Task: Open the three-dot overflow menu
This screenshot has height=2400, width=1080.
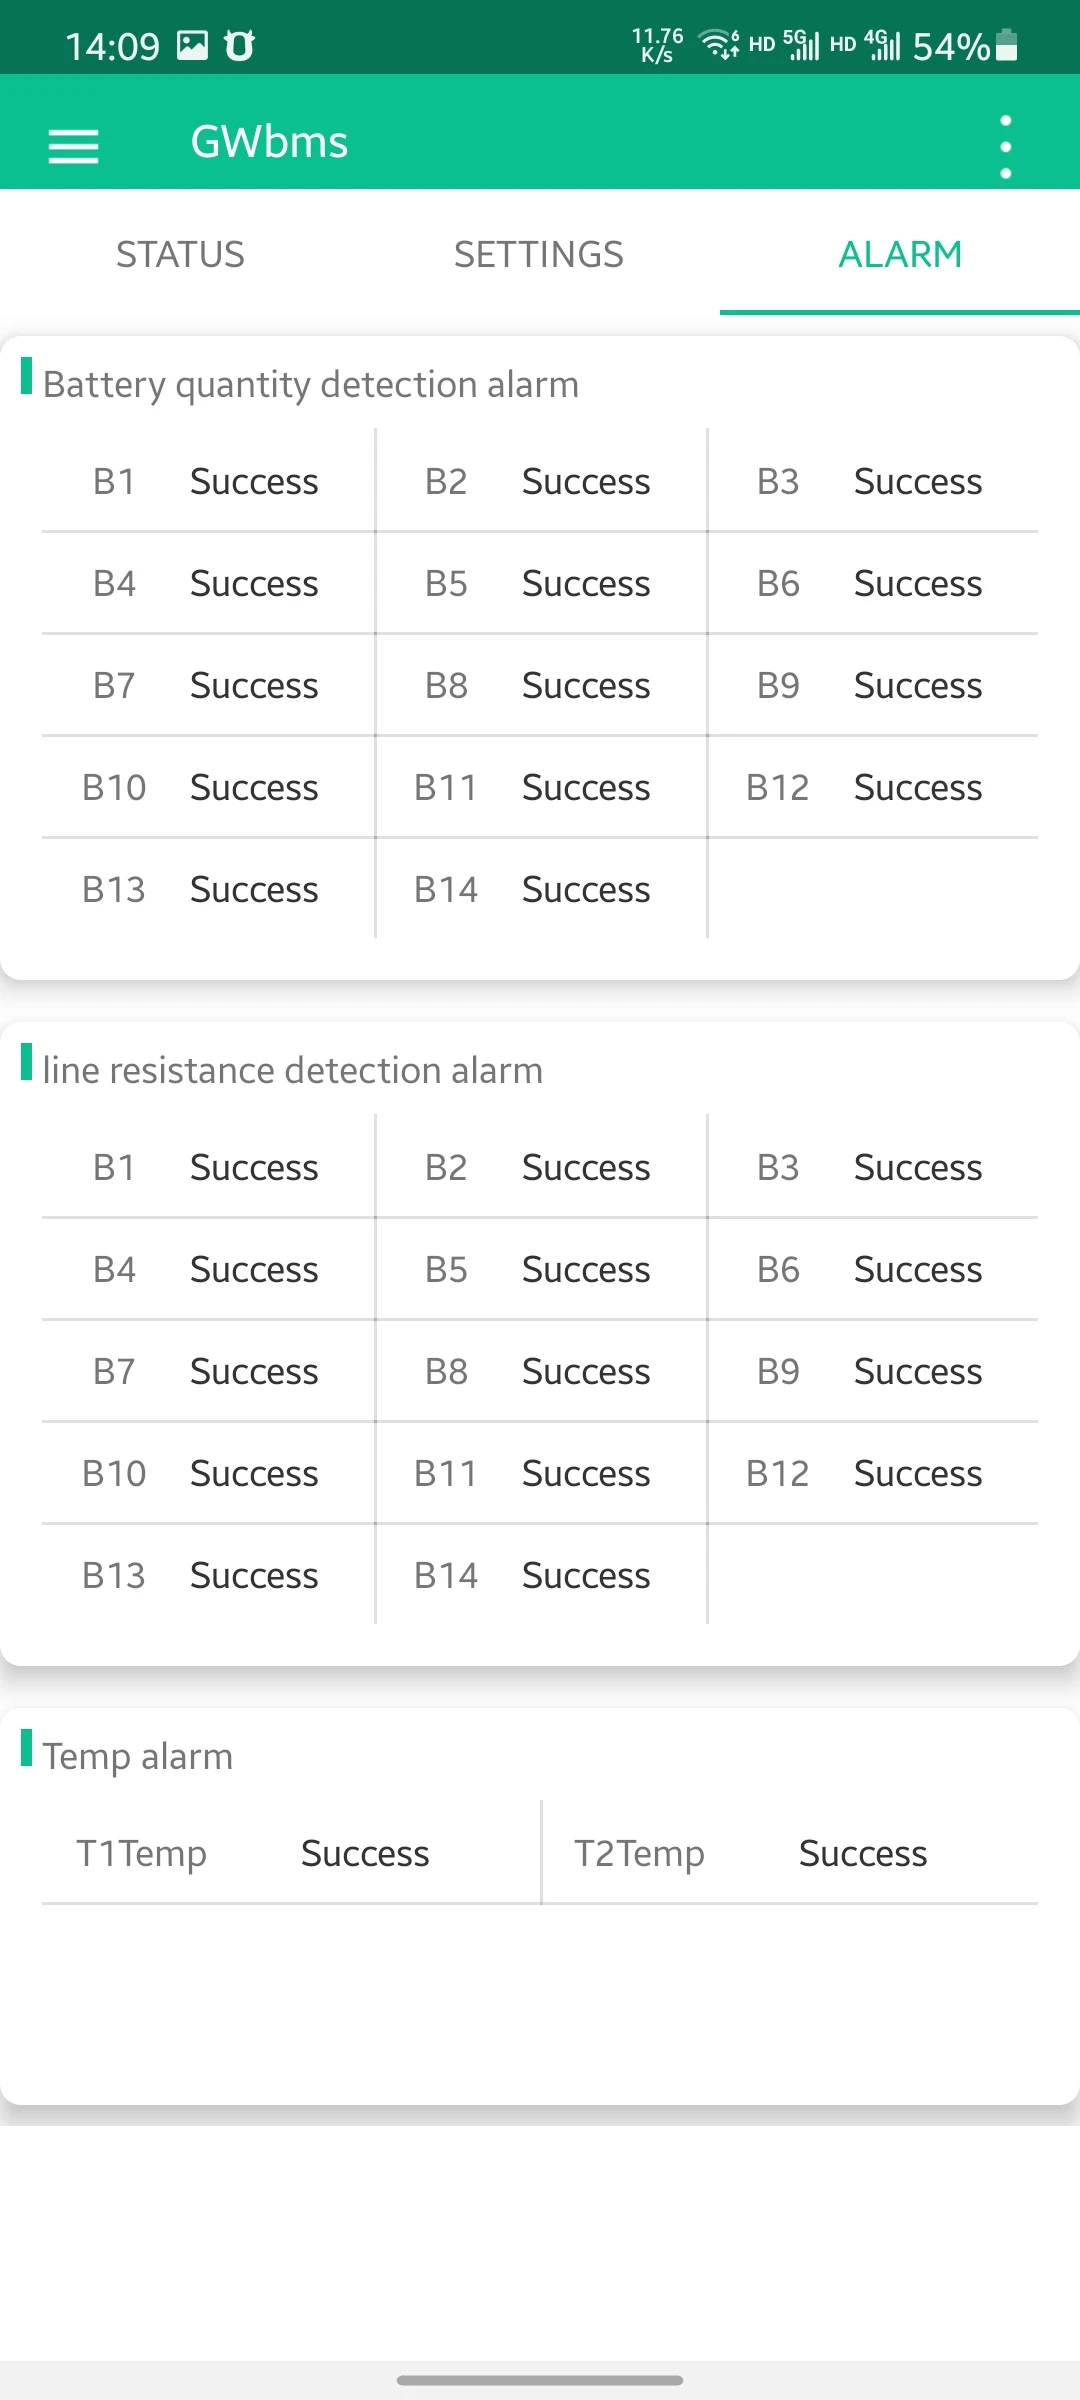Action: pyautogui.click(x=1005, y=146)
